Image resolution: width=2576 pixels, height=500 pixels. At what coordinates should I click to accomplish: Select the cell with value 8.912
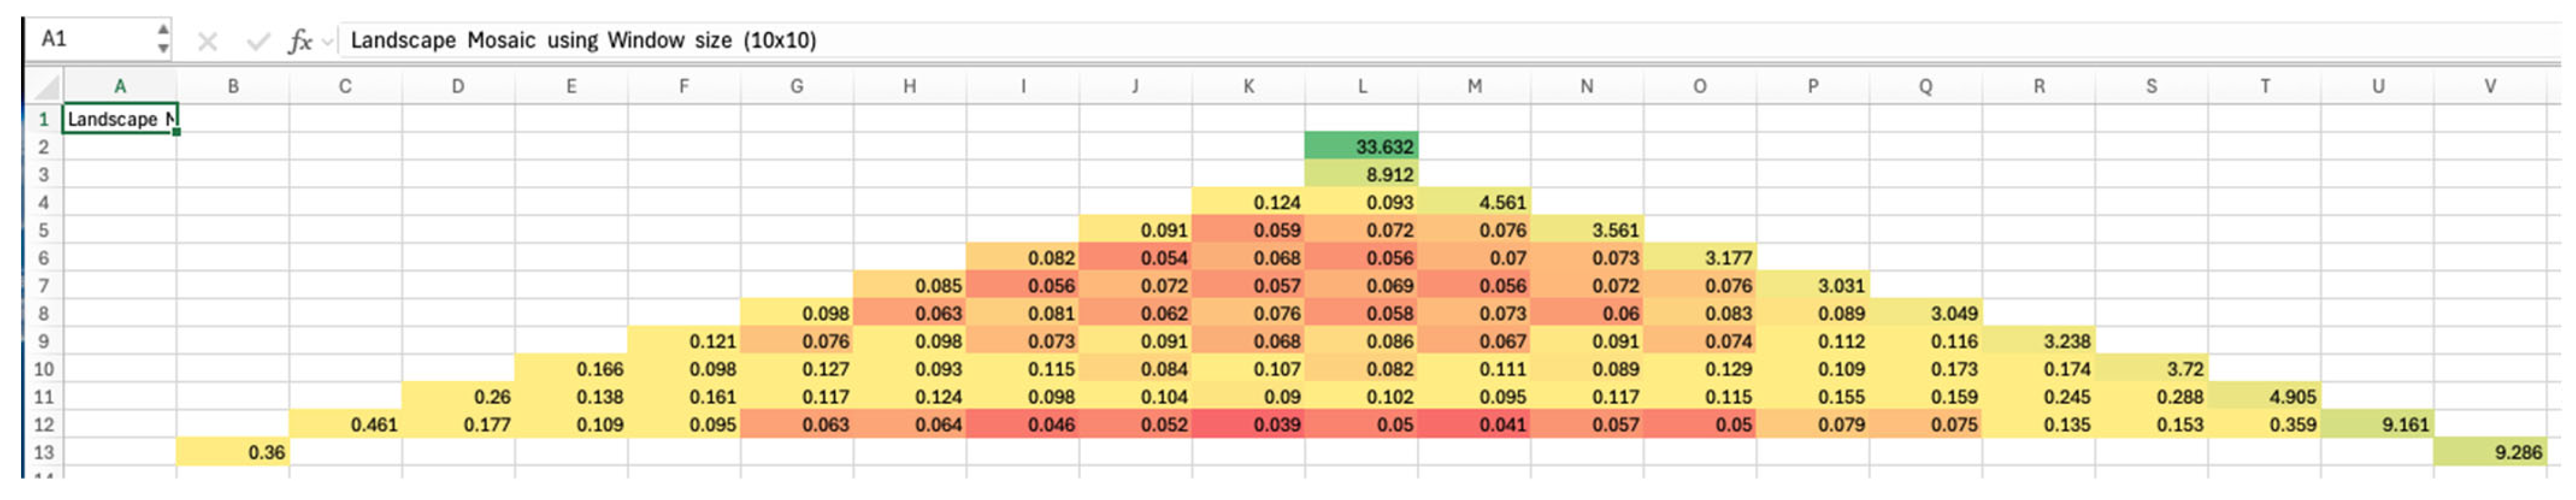click(x=1361, y=174)
